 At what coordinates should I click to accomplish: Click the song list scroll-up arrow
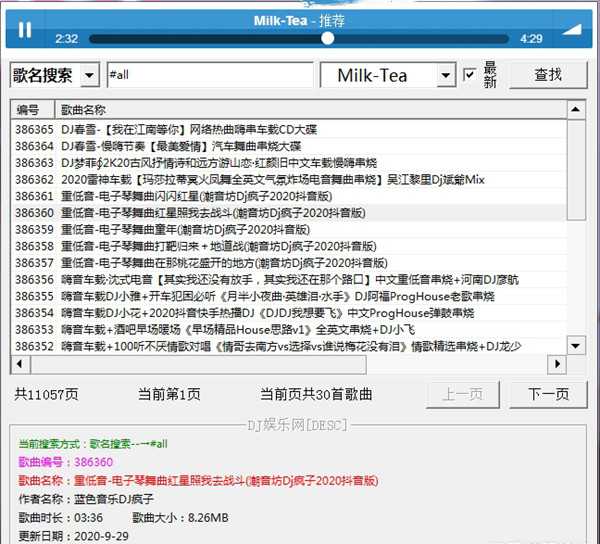coord(577,110)
